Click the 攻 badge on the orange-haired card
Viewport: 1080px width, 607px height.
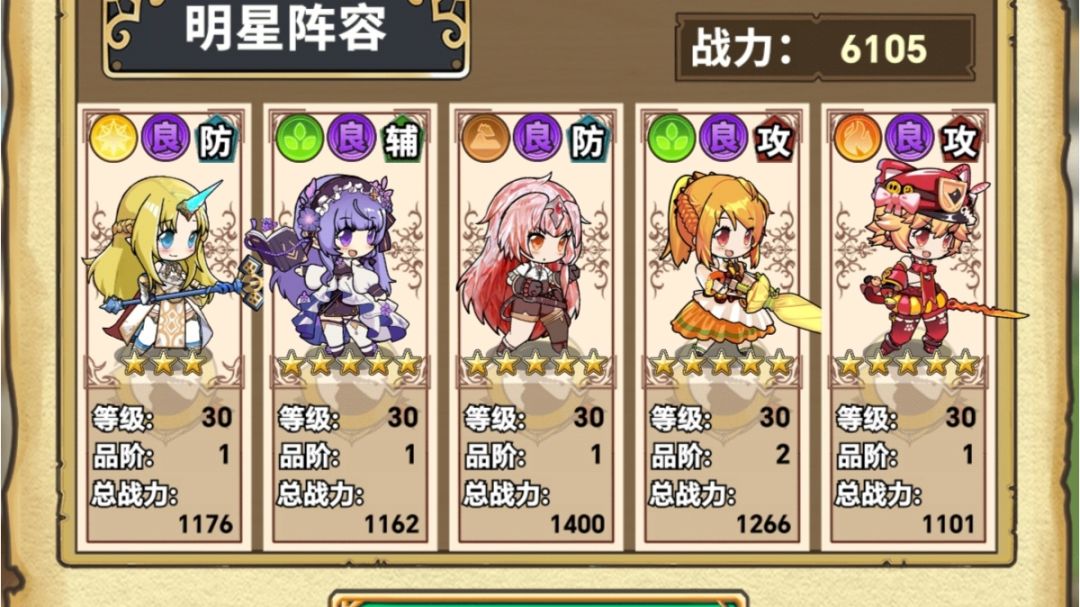pos(773,140)
